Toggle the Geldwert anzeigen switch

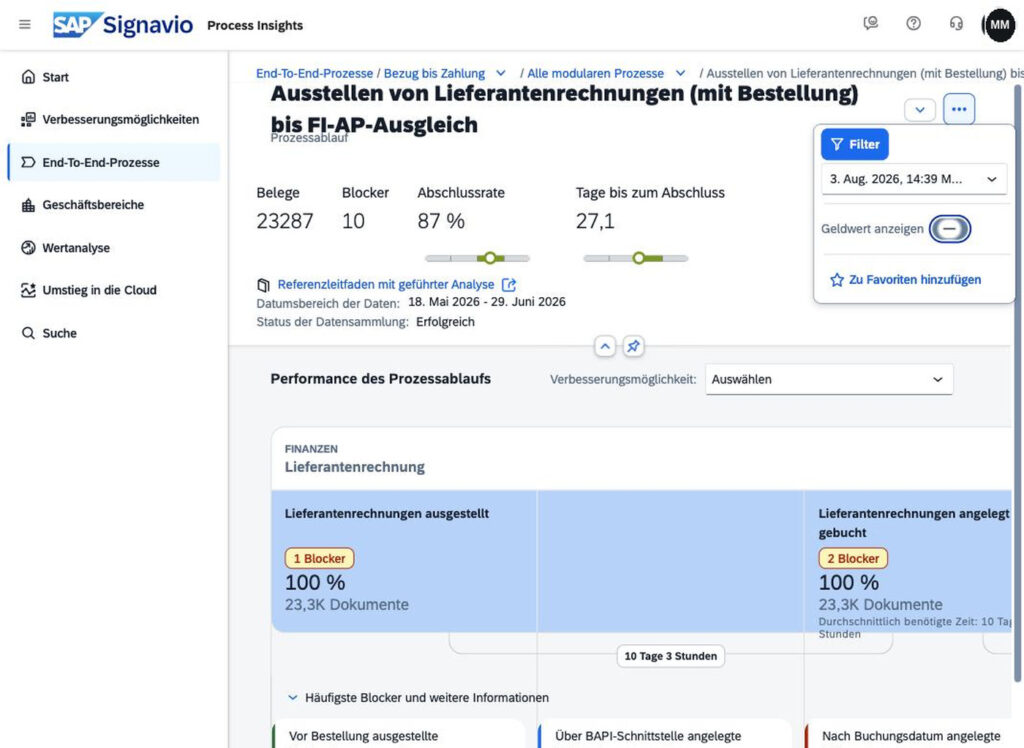point(950,229)
